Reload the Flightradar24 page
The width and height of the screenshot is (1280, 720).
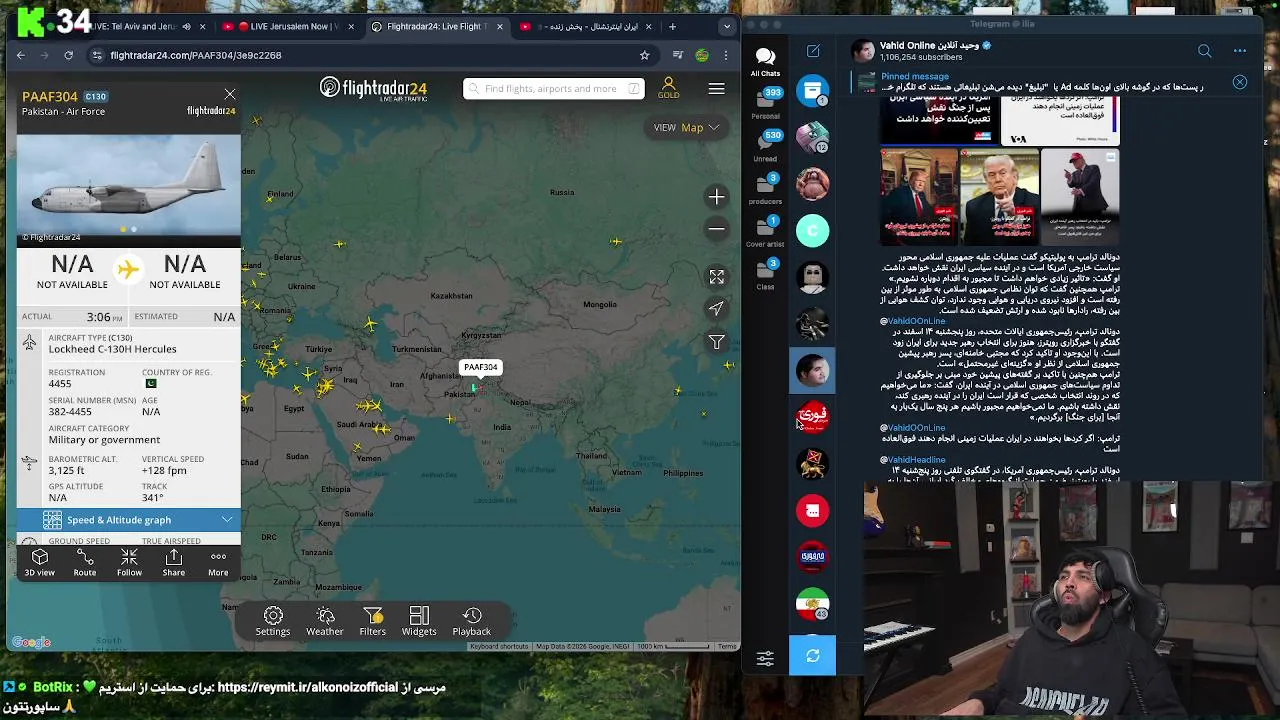click(x=68, y=55)
